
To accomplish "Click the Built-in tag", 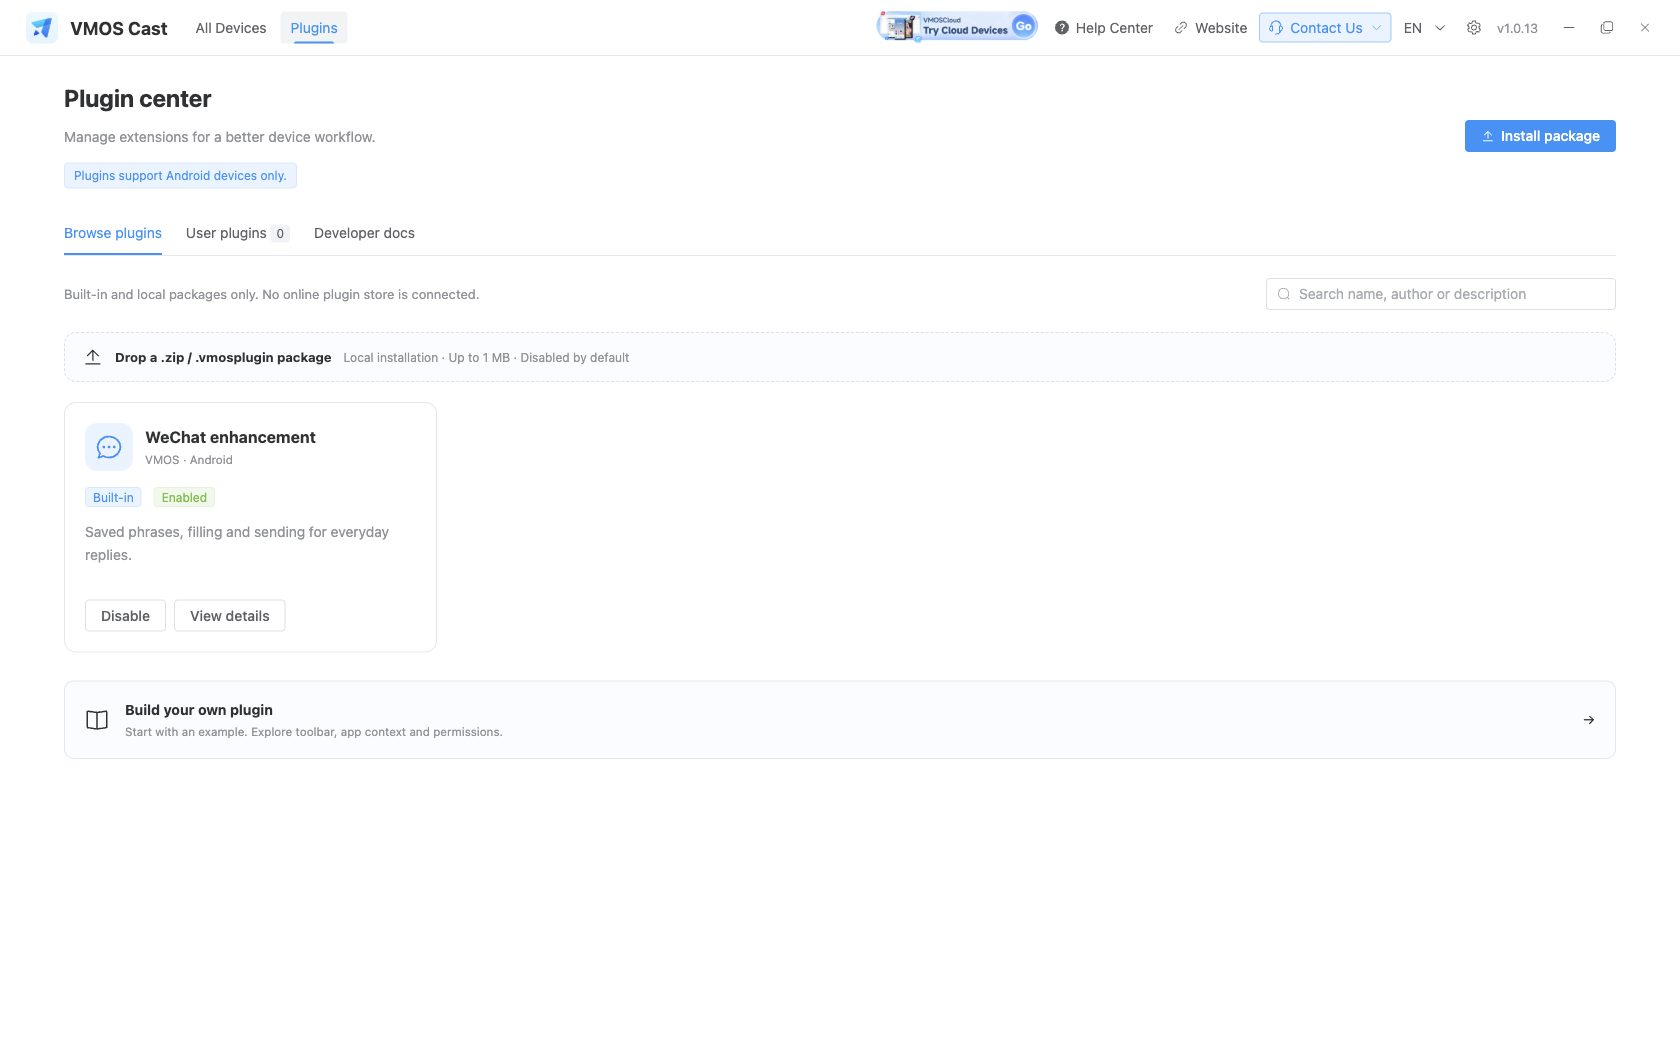I will tap(113, 497).
